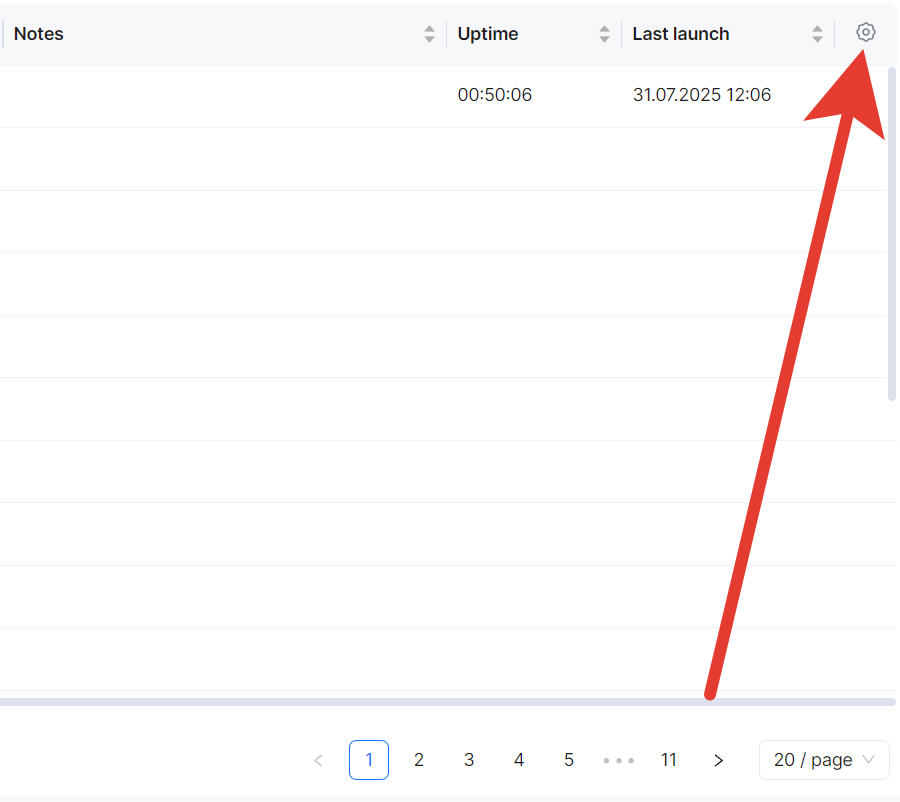
Task: Go to page 2
Action: tap(419, 760)
